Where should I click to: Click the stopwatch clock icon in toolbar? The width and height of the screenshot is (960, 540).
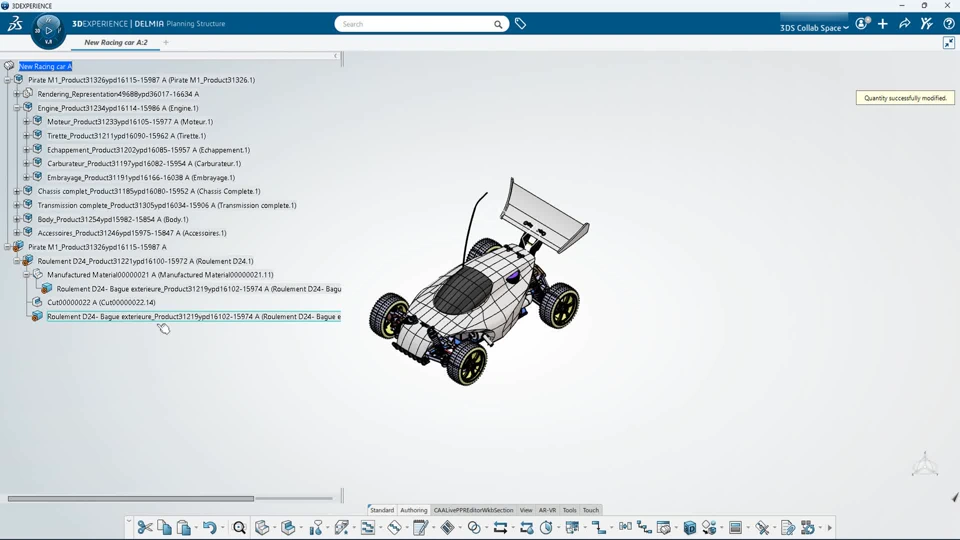[x=546, y=527]
